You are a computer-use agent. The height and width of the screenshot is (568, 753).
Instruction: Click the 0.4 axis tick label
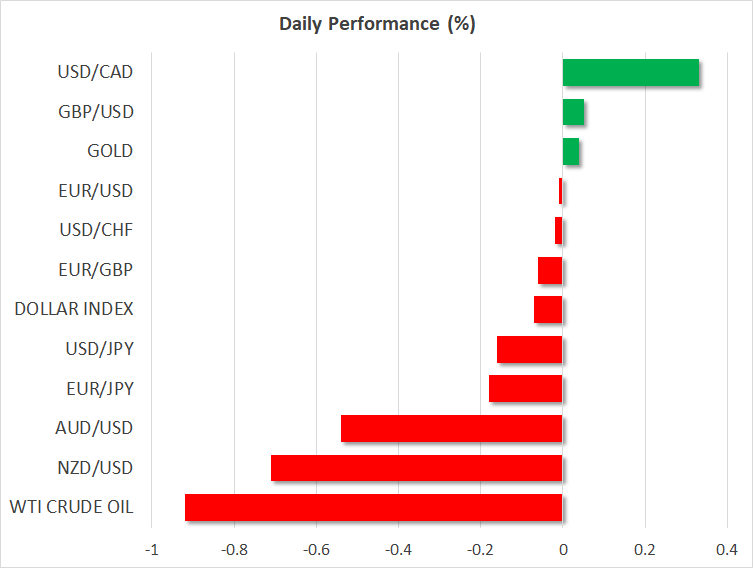[x=727, y=549]
